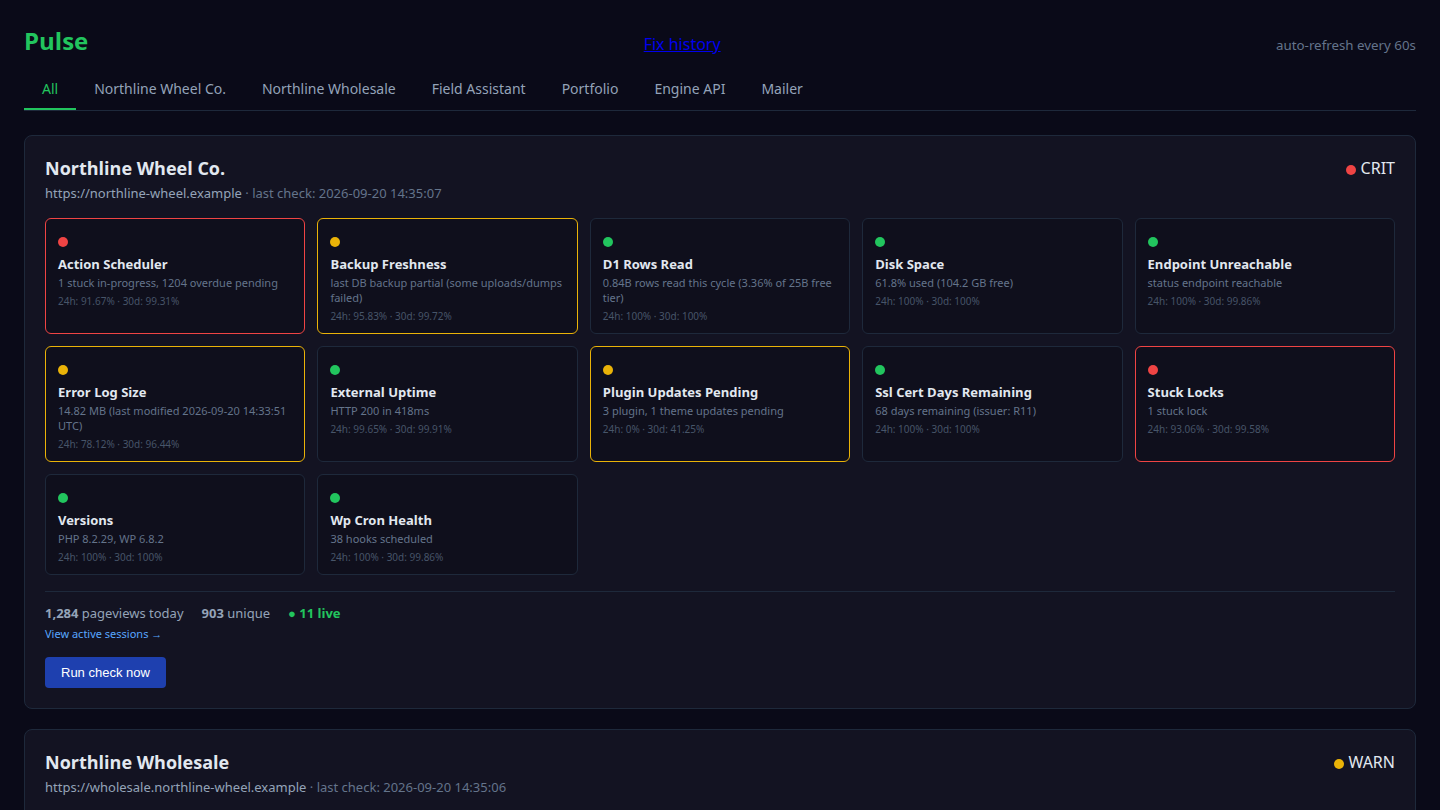Screen dimensions: 1440x810
Task: Click '1 stuck in-progress, 1204 overdue pending' text
Action: [168, 283]
